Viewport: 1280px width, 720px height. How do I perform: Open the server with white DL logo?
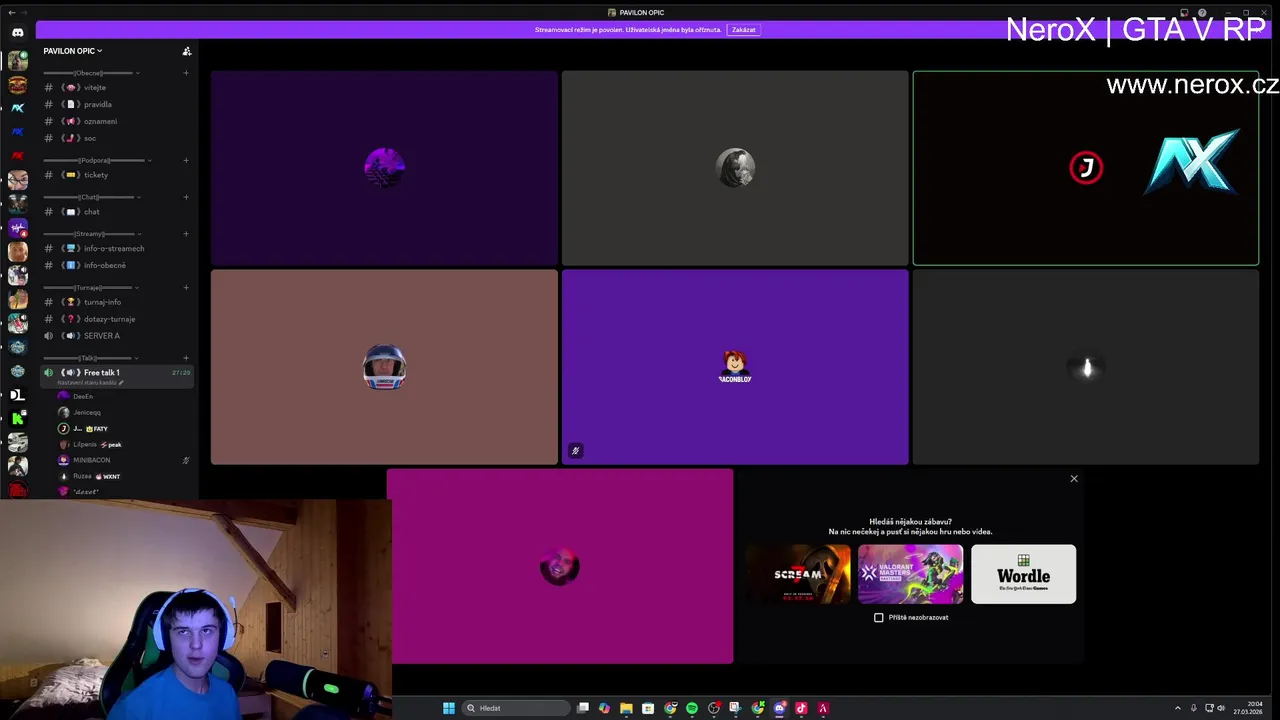point(17,395)
